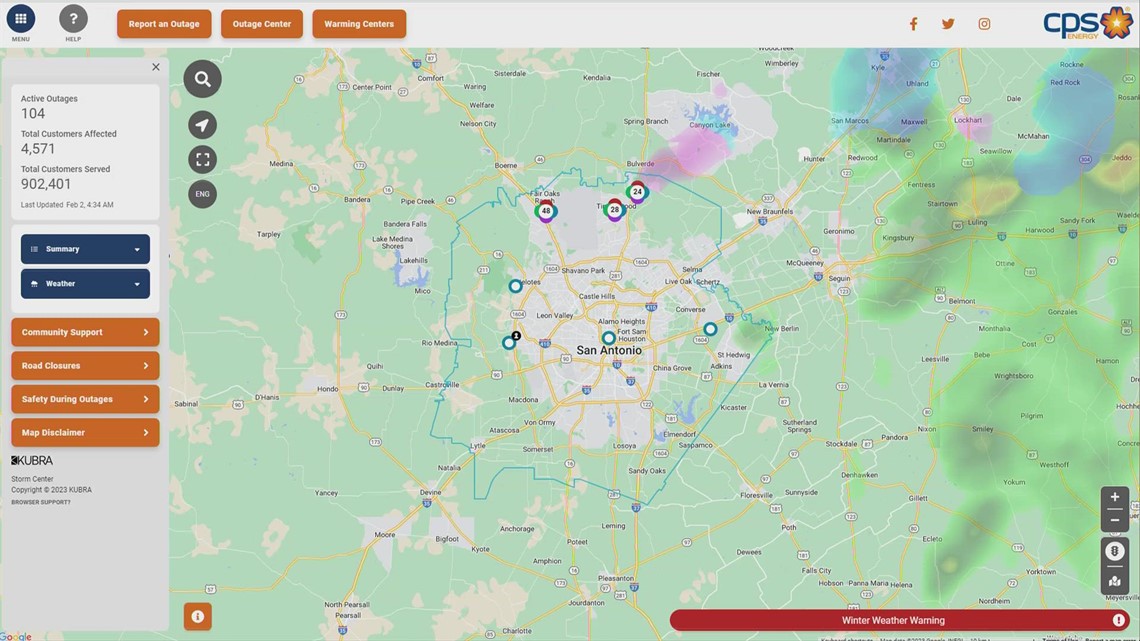Image resolution: width=1140 pixels, height=641 pixels.
Task: View Warming Centers
Action: (x=359, y=24)
